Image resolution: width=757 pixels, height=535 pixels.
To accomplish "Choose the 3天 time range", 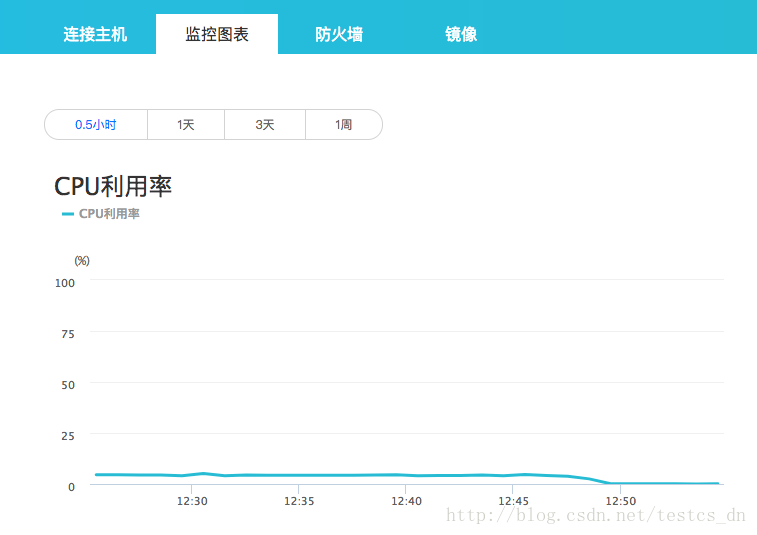I will pyautogui.click(x=265, y=125).
